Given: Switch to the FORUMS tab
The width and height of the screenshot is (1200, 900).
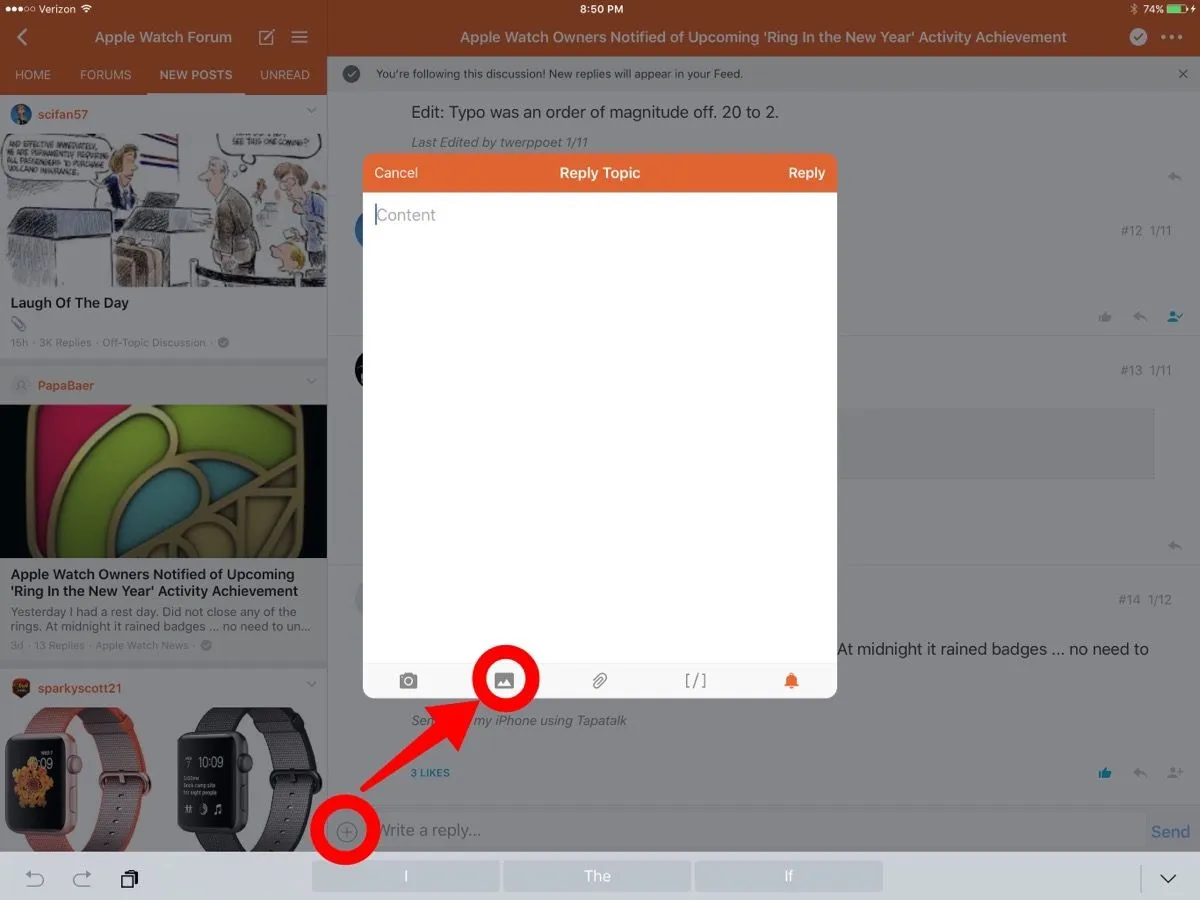Looking at the screenshot, I should point(105,75).
